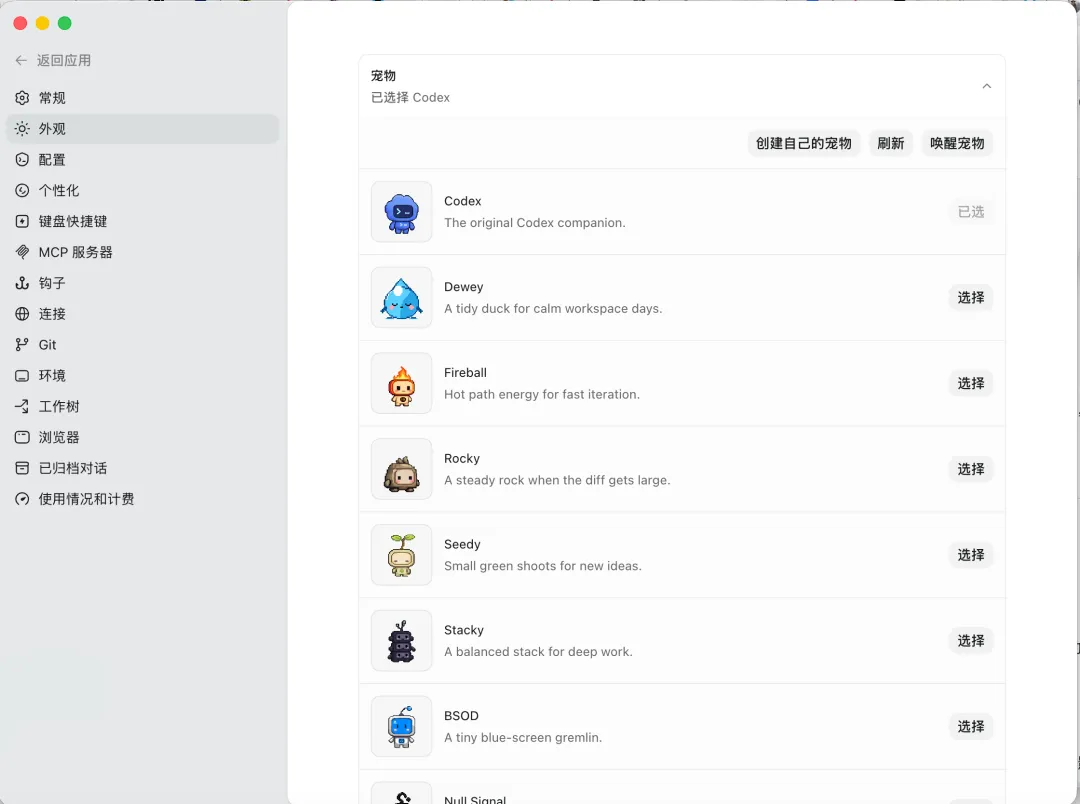Image resolution: width=1080 pixels, height=804 pixels.
Task: Open 已归档对话 page
Action: pyautogui.click(x=143, y=468)
